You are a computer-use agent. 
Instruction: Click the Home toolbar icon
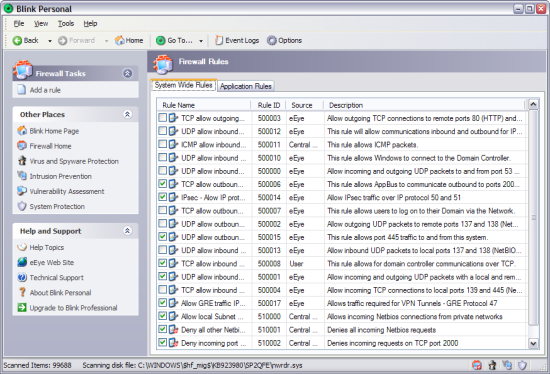120,40
